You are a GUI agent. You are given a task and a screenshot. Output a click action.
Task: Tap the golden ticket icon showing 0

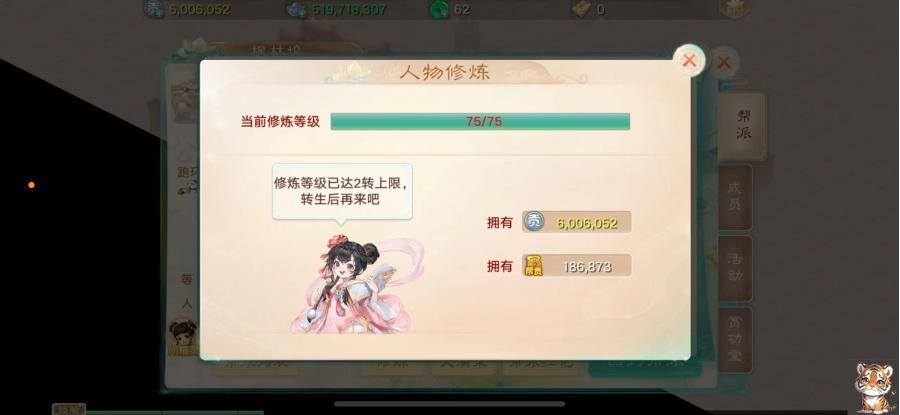tap(581, 9)
